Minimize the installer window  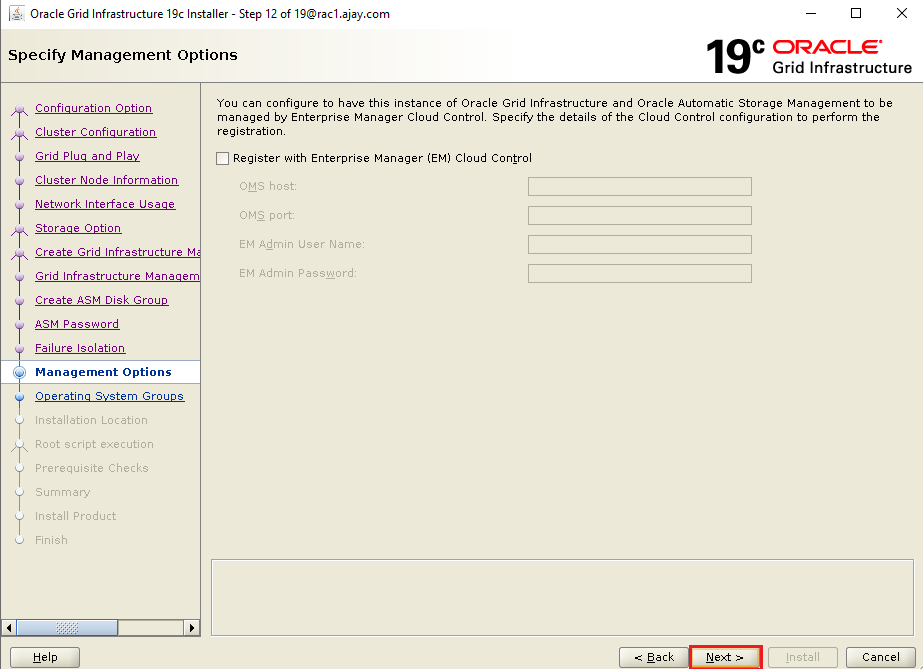(x=811, y=14)
